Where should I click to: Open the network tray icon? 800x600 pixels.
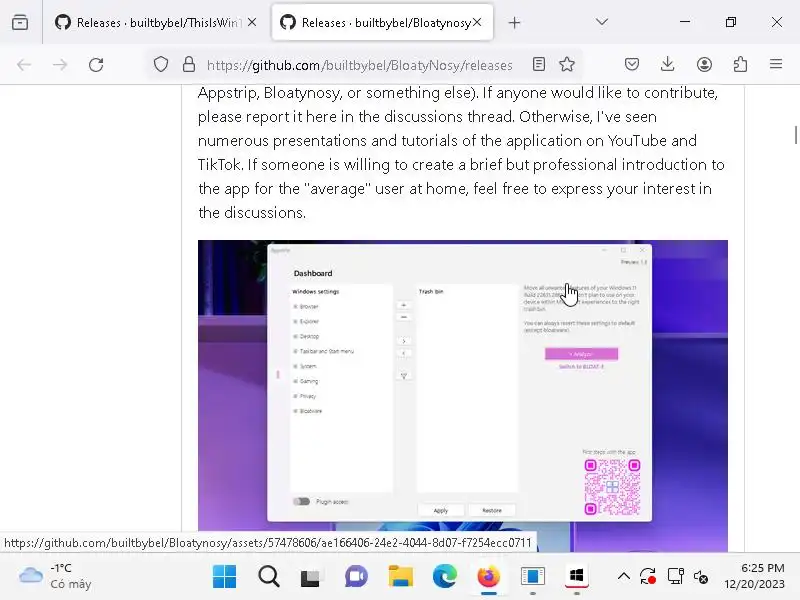[x=676, y=577]
